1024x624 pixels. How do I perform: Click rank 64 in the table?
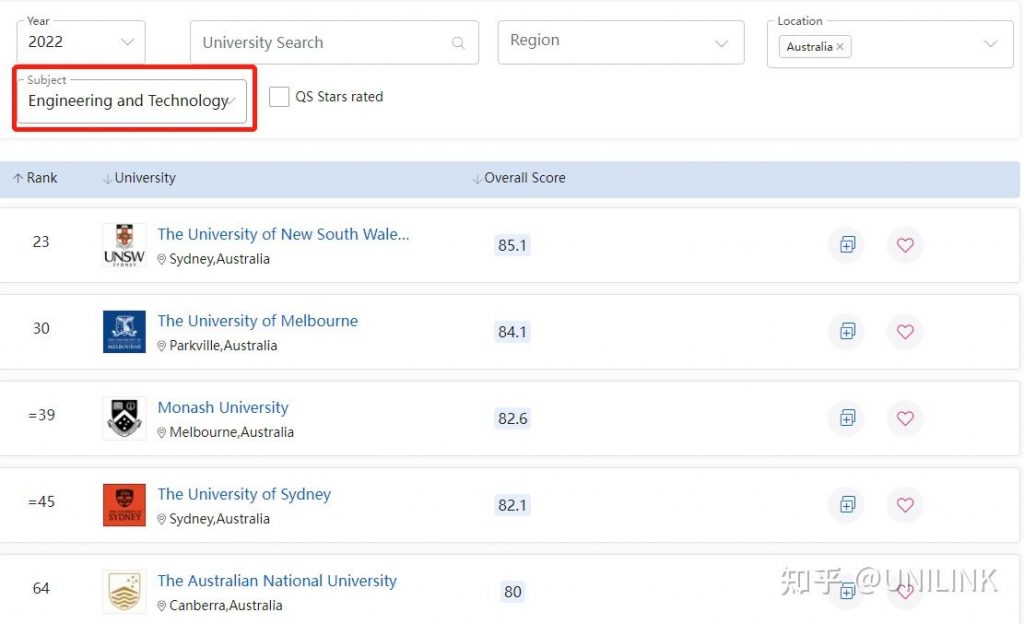[x=41, y=588]
